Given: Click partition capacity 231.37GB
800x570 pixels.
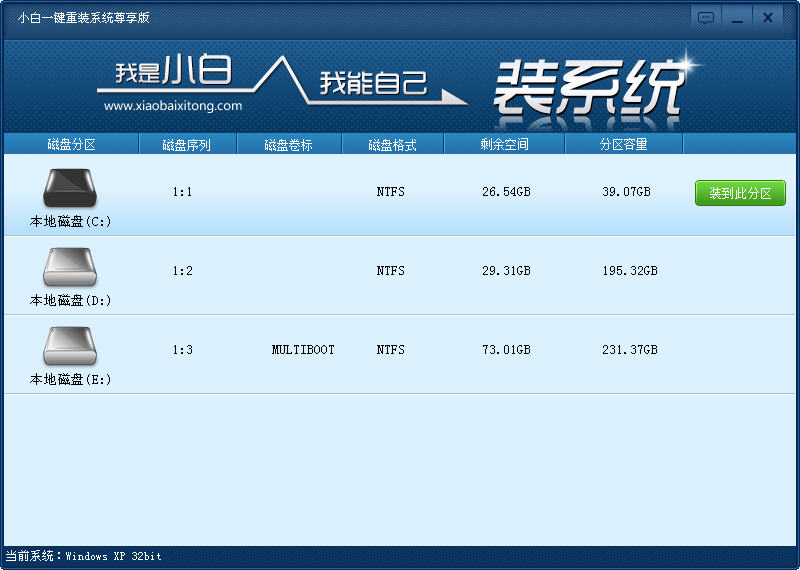Looking at the screenshot, I should 630,350.
